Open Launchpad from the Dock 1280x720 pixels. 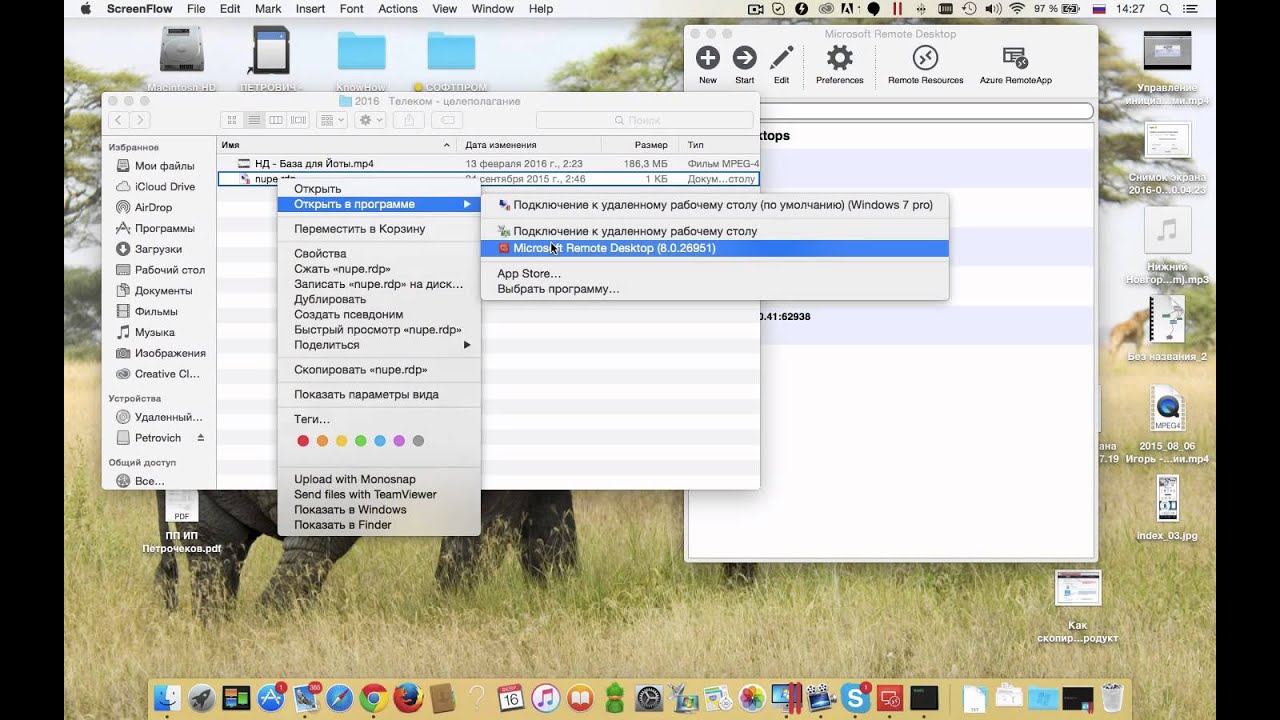[x=201, y=698]
